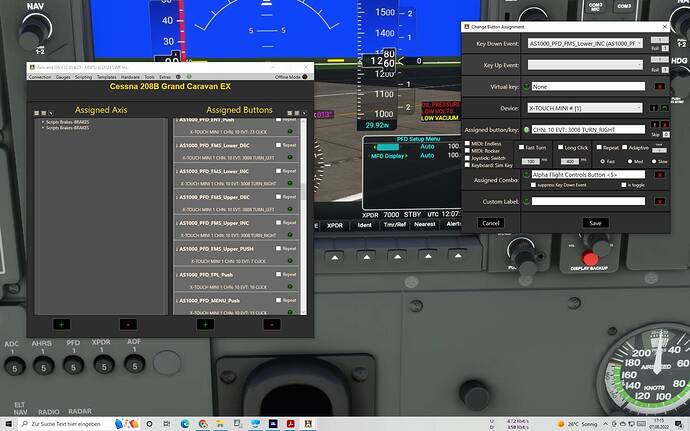690x431 pixels.
Task: Toggle Repeat for AS1000_PFD_FMS_Lower_DEC
Action: pos(279,145)
